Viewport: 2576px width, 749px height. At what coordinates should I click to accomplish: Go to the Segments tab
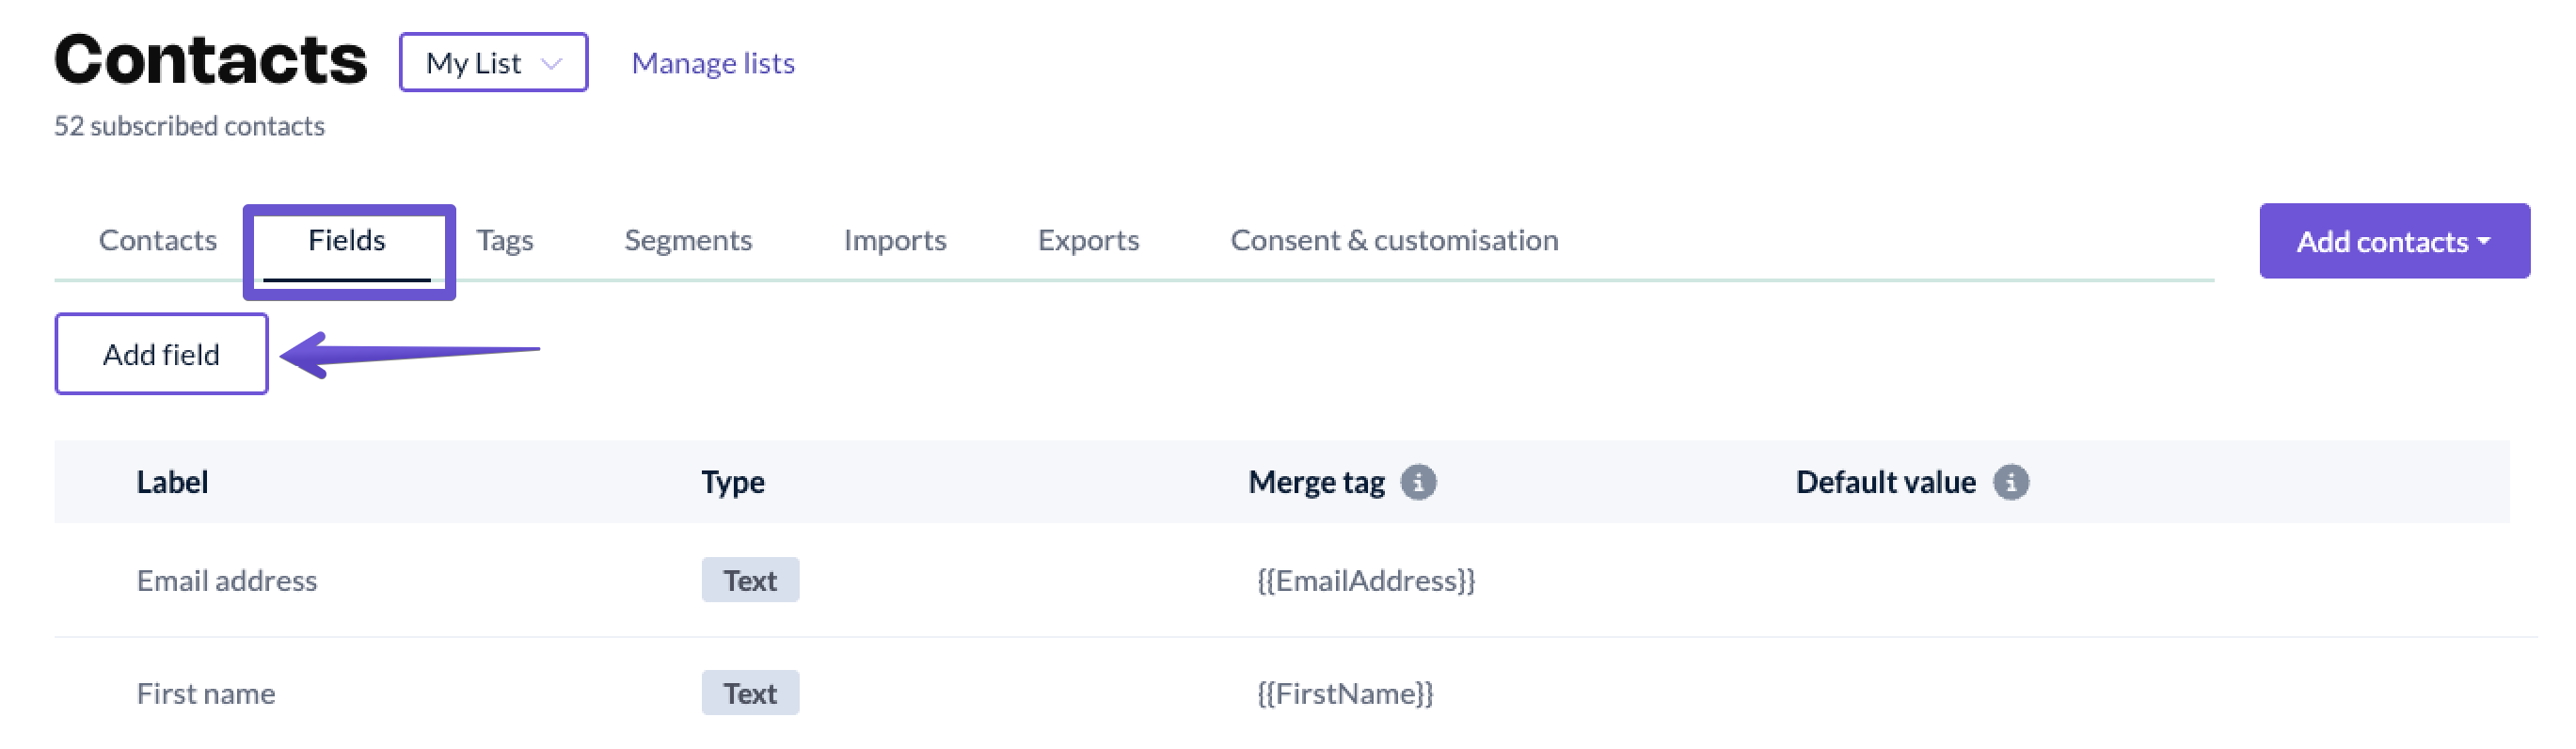(x=688, y=240)
